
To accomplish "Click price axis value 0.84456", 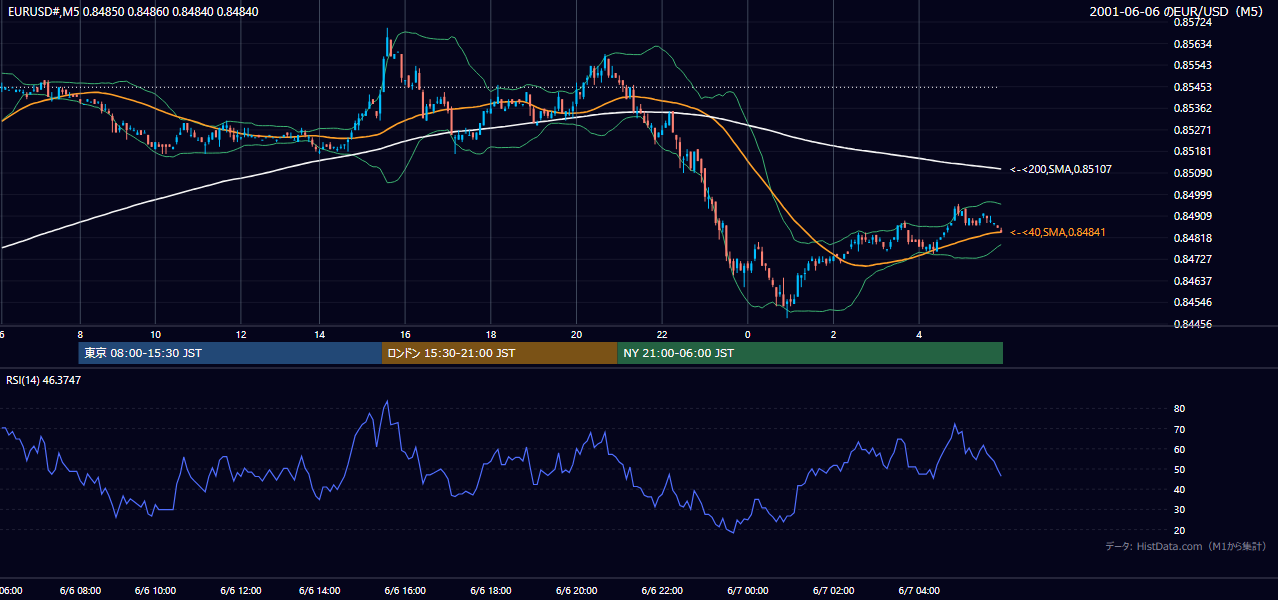I will pyautogui.click(x=1192, y=324).
